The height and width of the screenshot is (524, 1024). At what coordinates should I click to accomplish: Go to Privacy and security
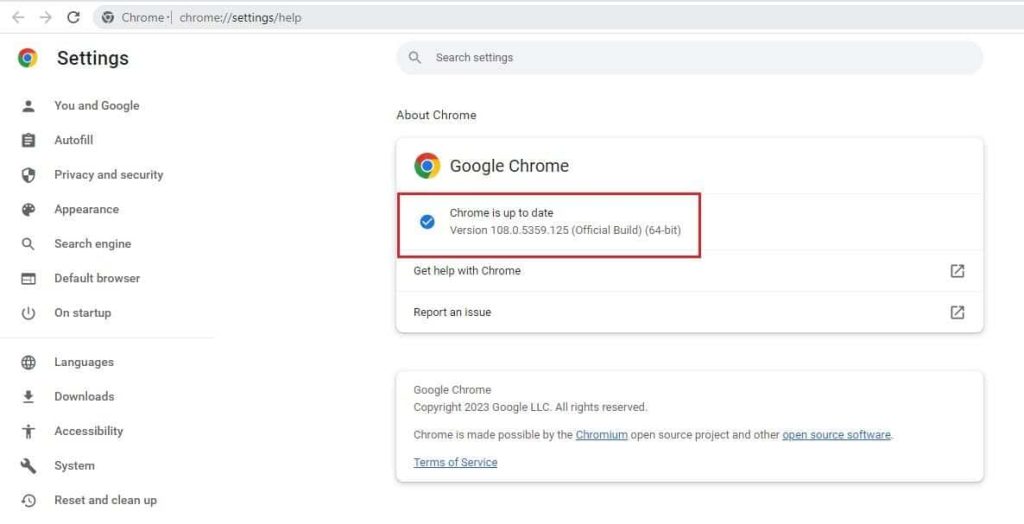point(108,174)
